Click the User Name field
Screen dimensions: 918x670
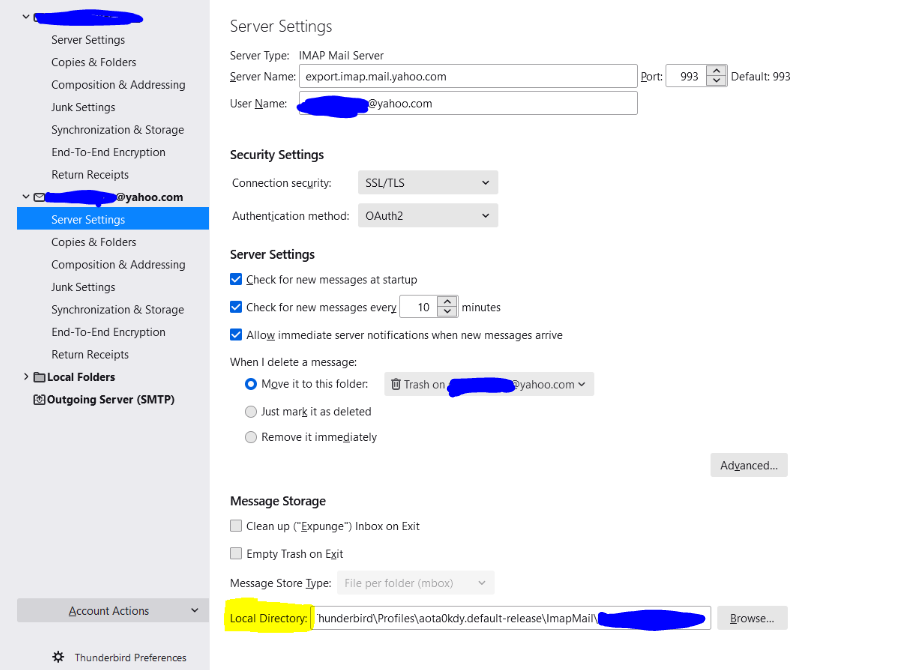pos(468,103)
